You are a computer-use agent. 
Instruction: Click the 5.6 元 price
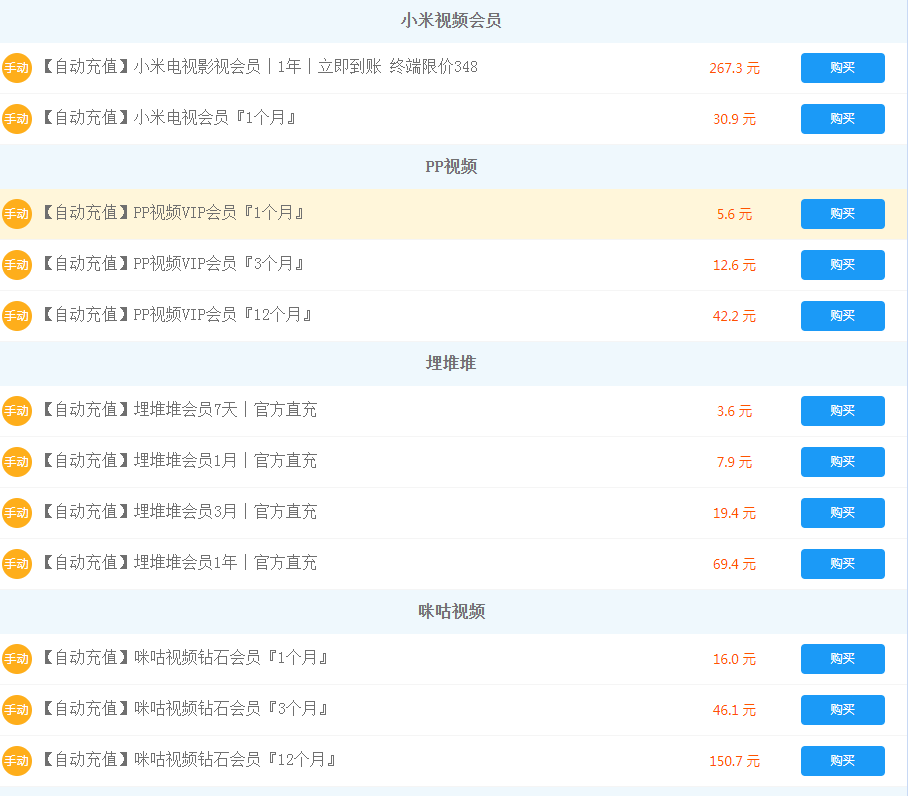click(x=735, y=215)
